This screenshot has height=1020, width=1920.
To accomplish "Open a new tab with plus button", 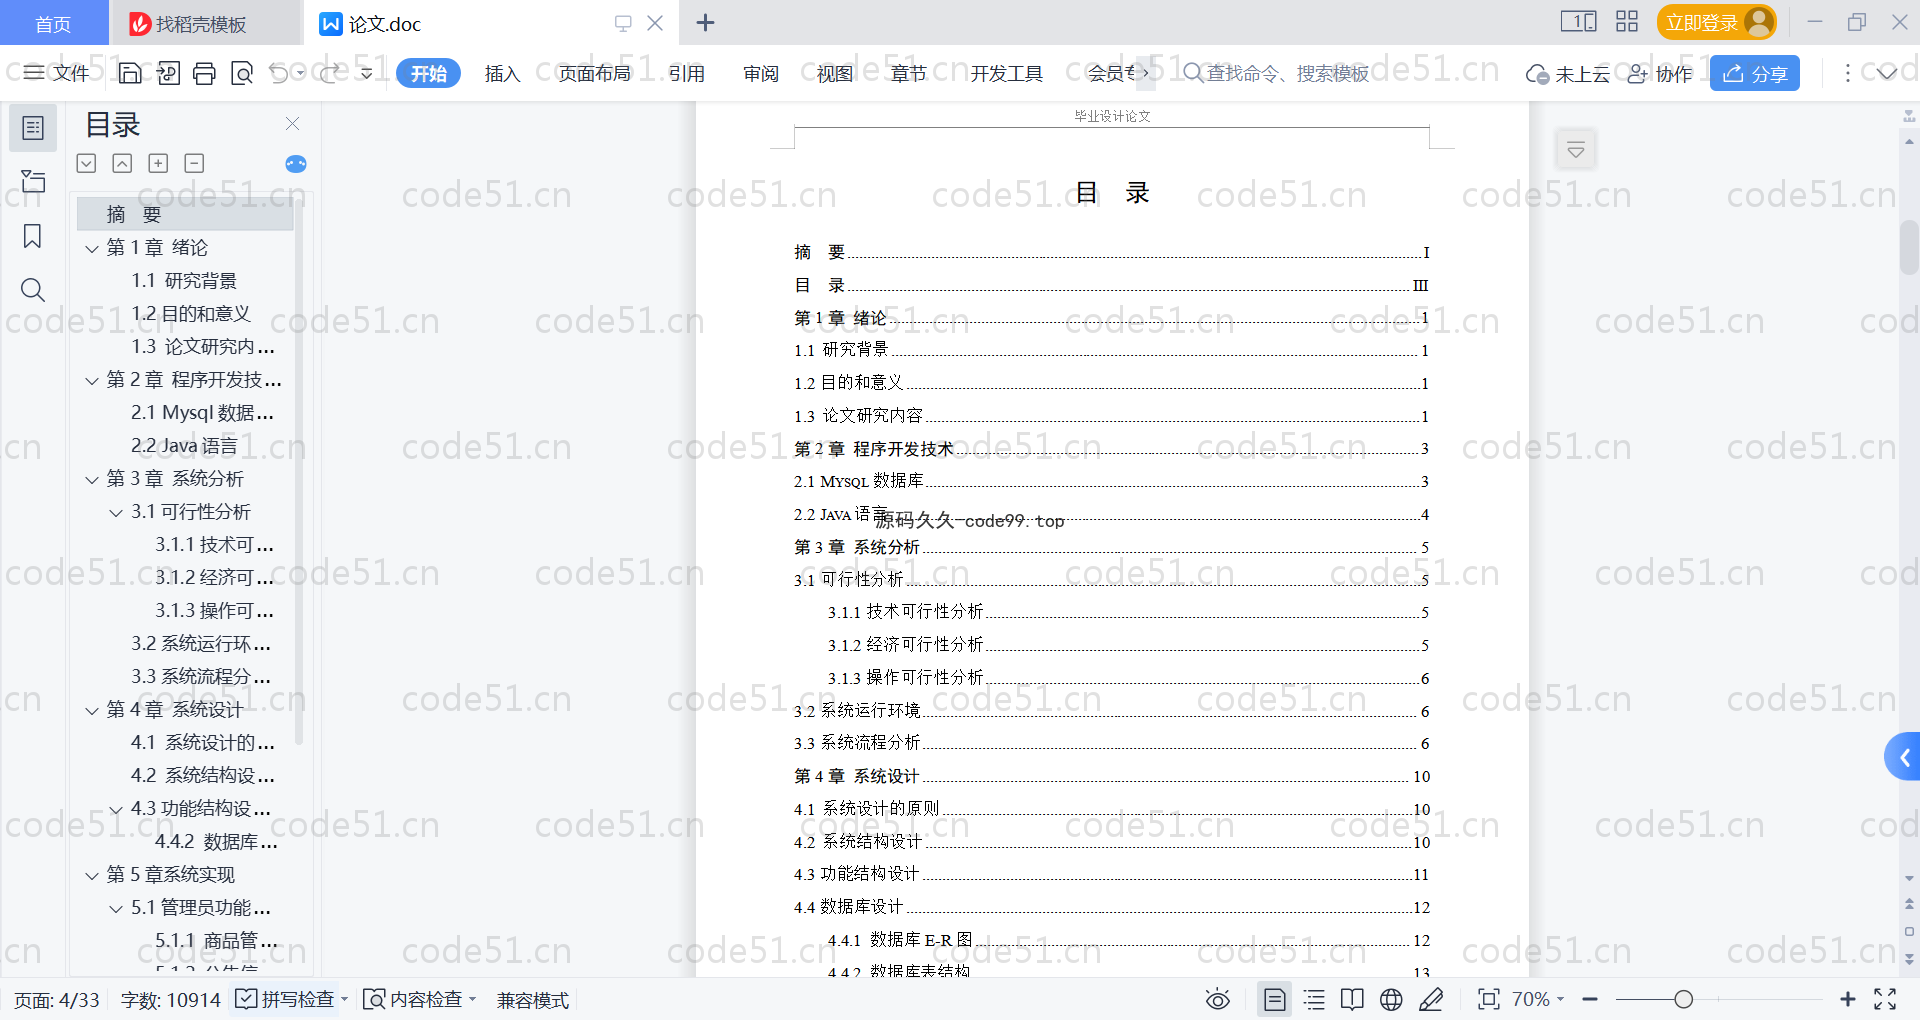I will click(705, 23).
